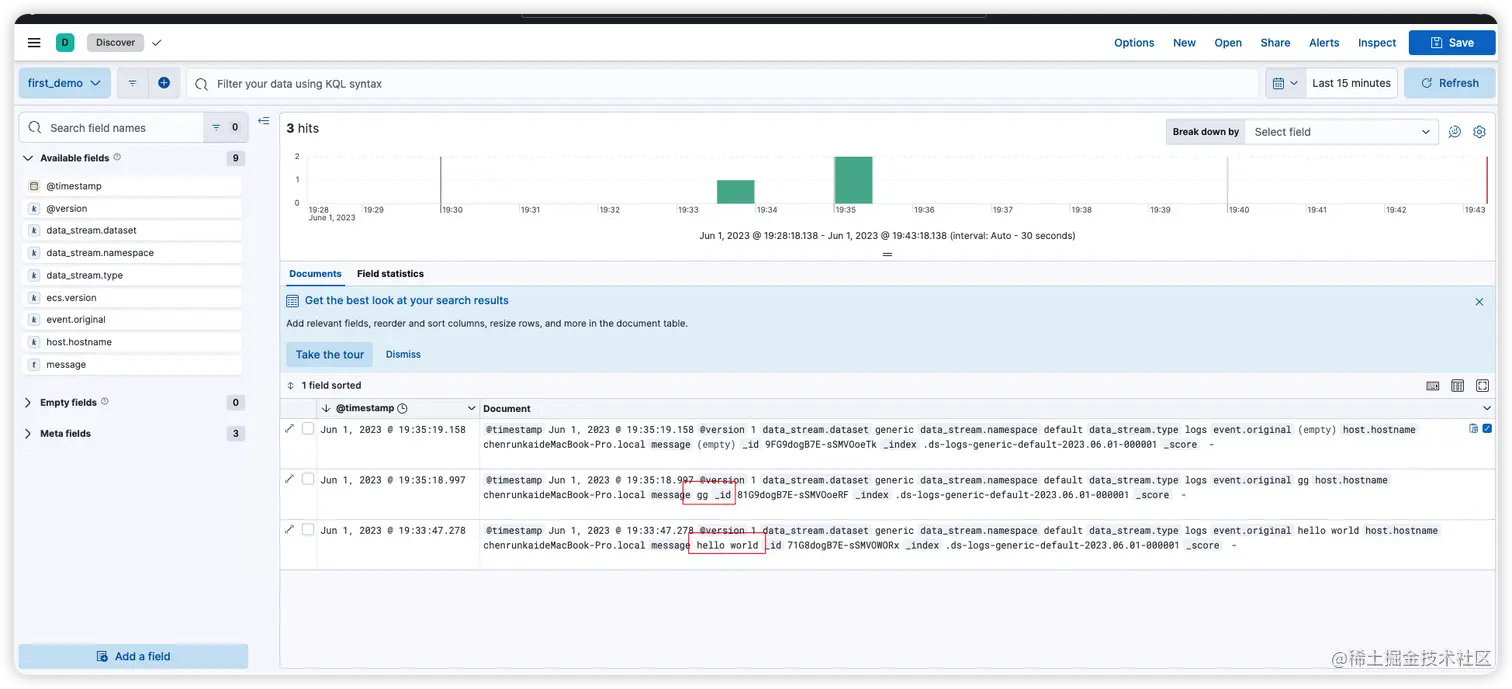Image resolution: width=1512 pixels, height=689 pixels.
Task: Click the edit visualization icon beside breakdown
Action: point(1455,132)
